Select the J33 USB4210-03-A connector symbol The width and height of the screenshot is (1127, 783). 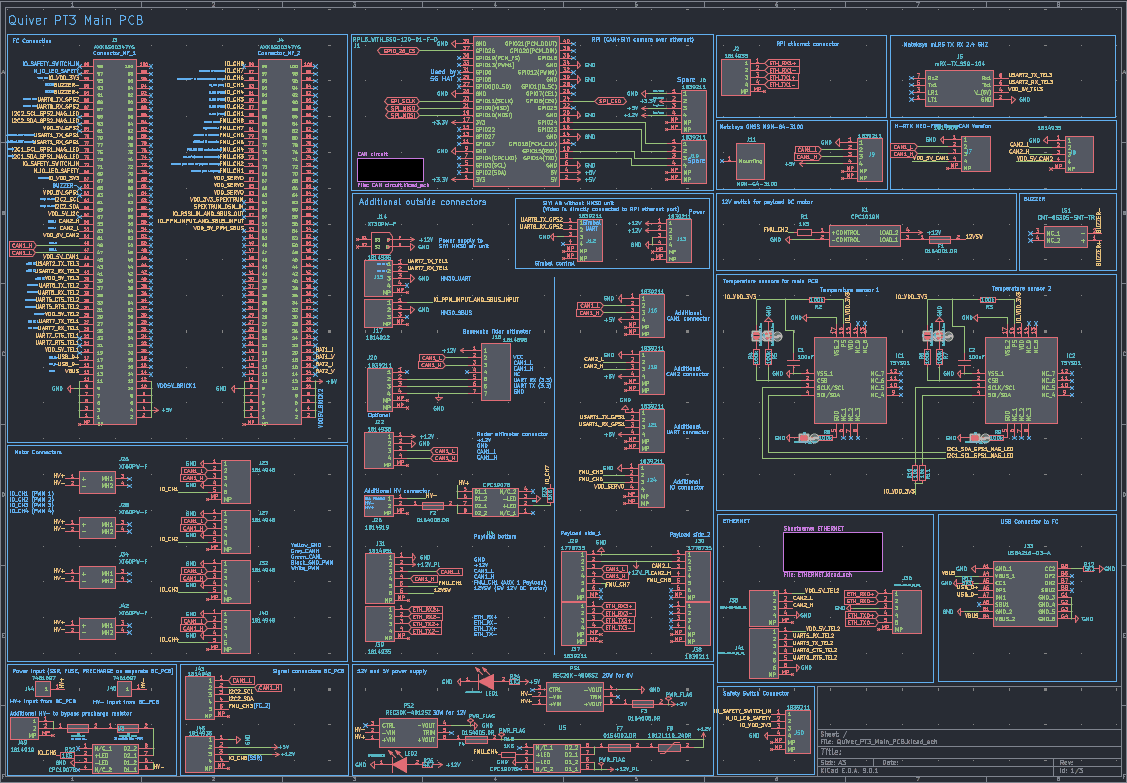click(1025, 593)
